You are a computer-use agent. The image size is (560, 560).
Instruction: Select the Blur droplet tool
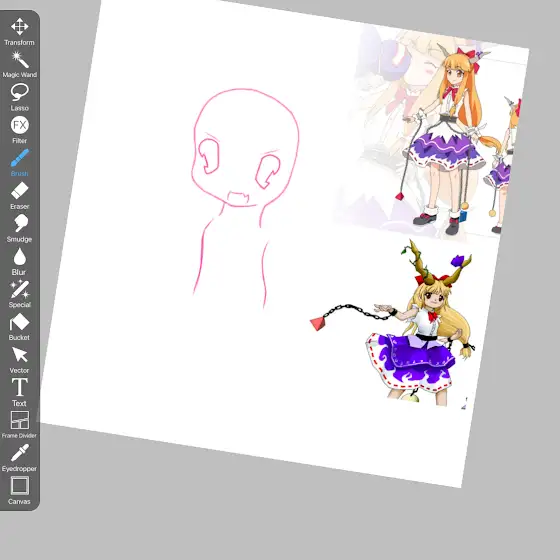click(x=19, y=261)
